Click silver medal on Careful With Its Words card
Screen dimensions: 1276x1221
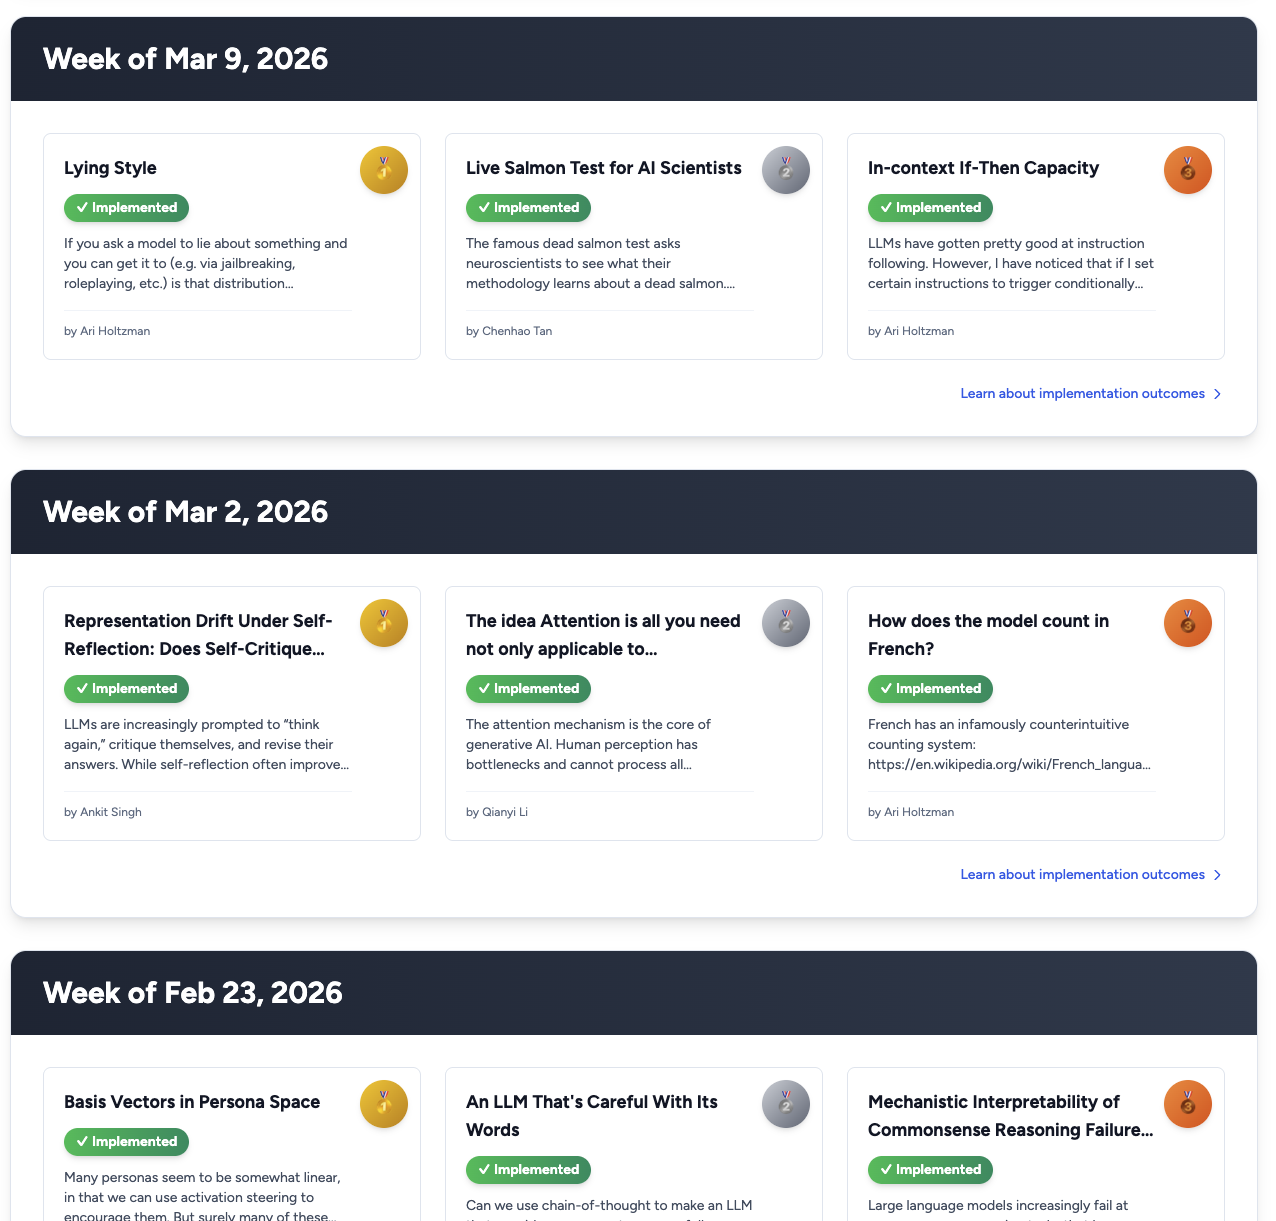click(x=786, y=1104)
